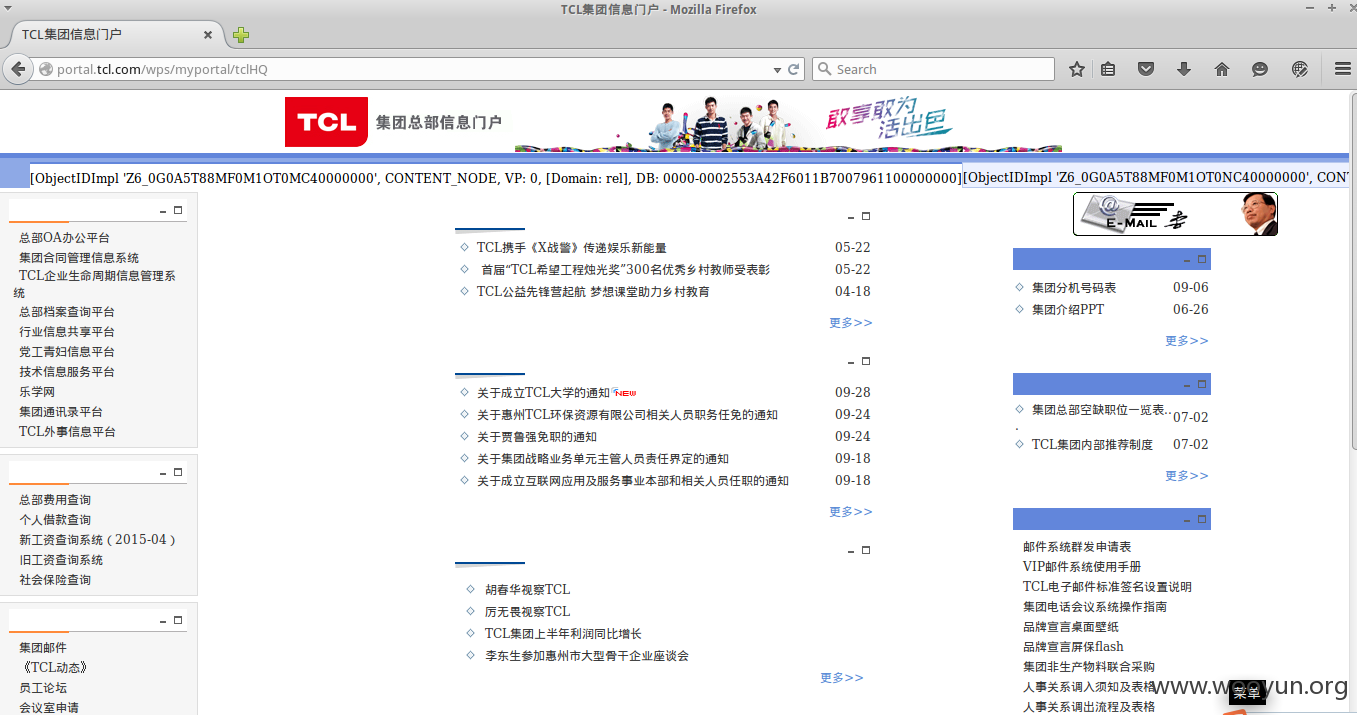
Task: Go back using the Firefox back arrow
Action: pyautogui.click(x=17, y=69)
